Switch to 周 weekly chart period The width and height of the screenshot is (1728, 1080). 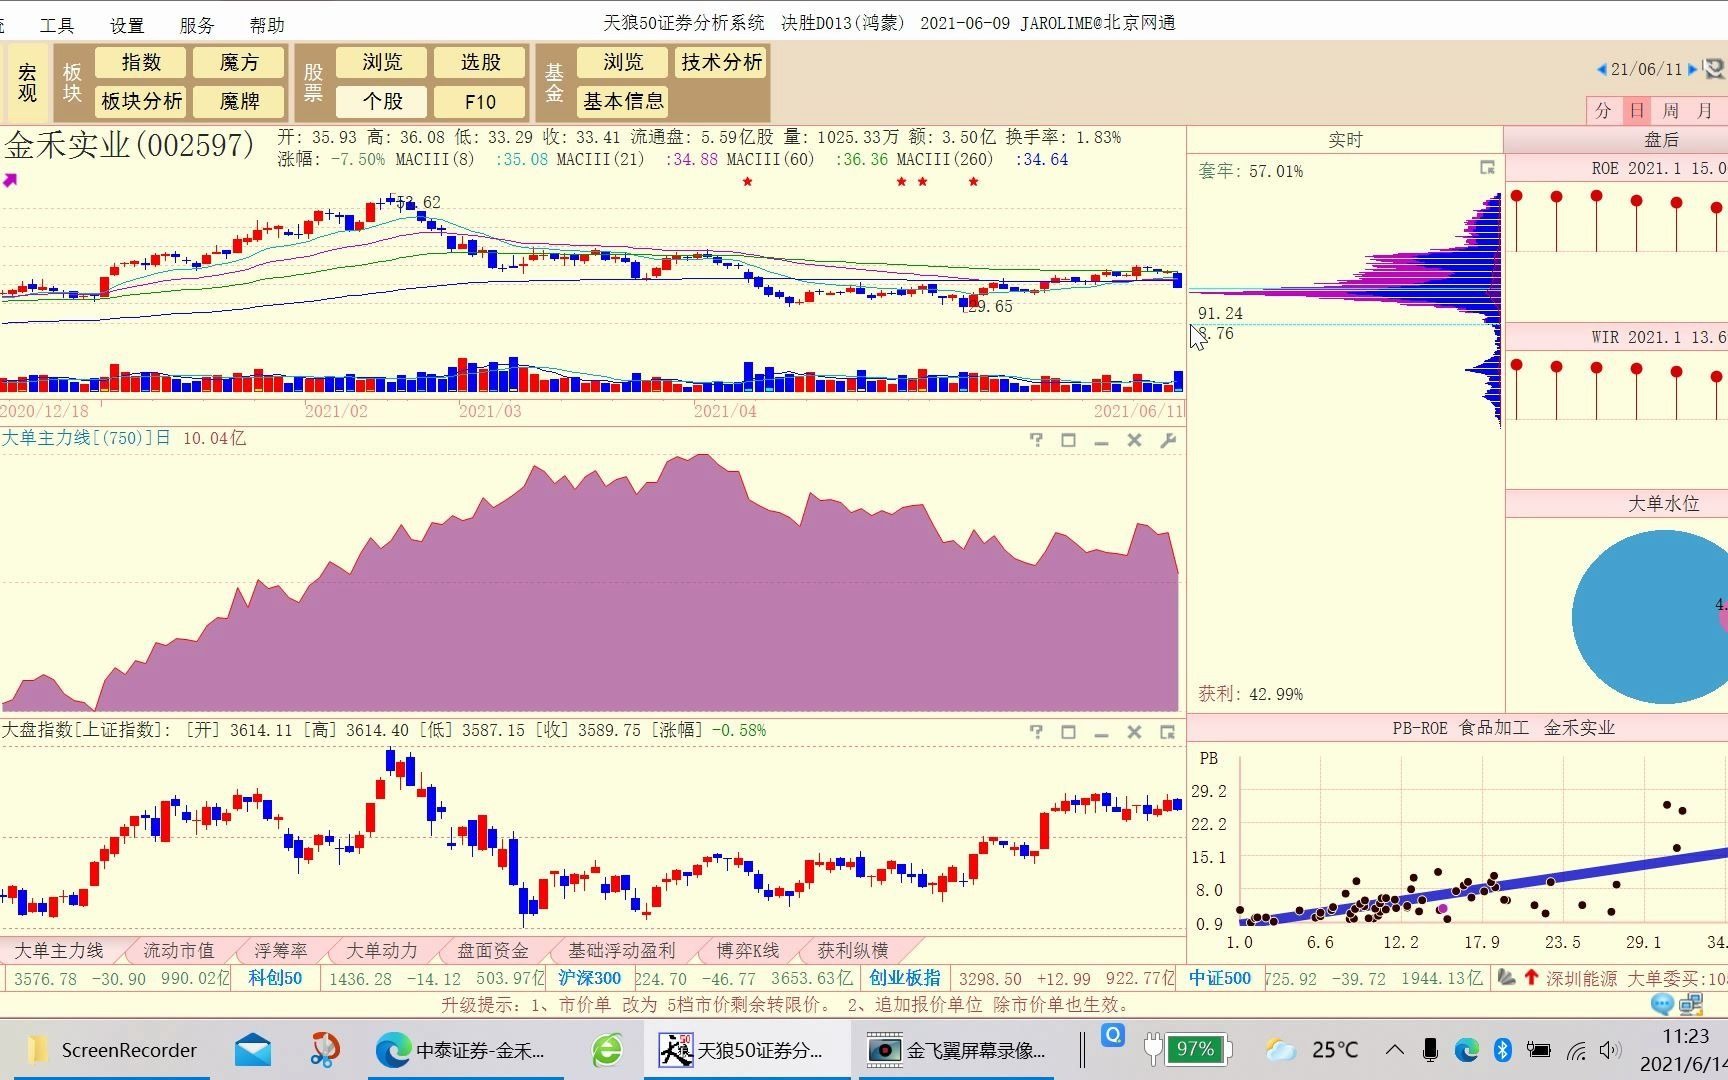click(1671, 110)
